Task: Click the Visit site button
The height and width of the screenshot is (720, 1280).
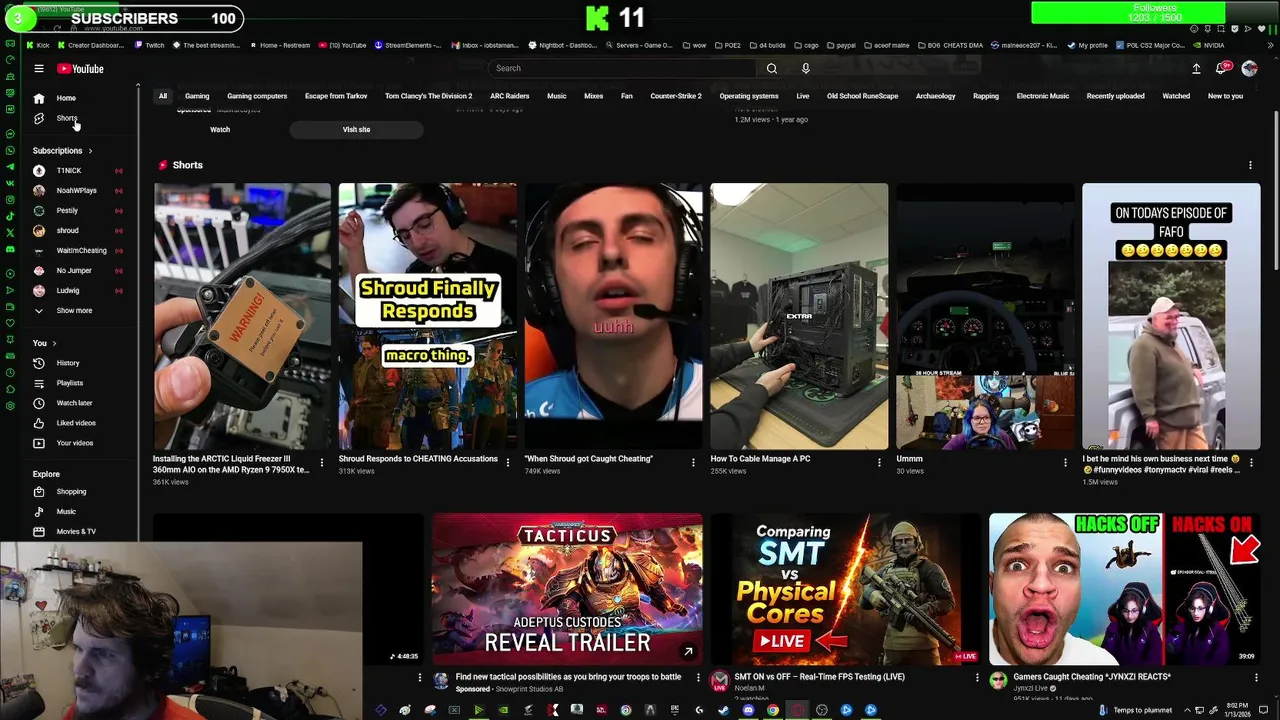Action: tap(356, 129)
